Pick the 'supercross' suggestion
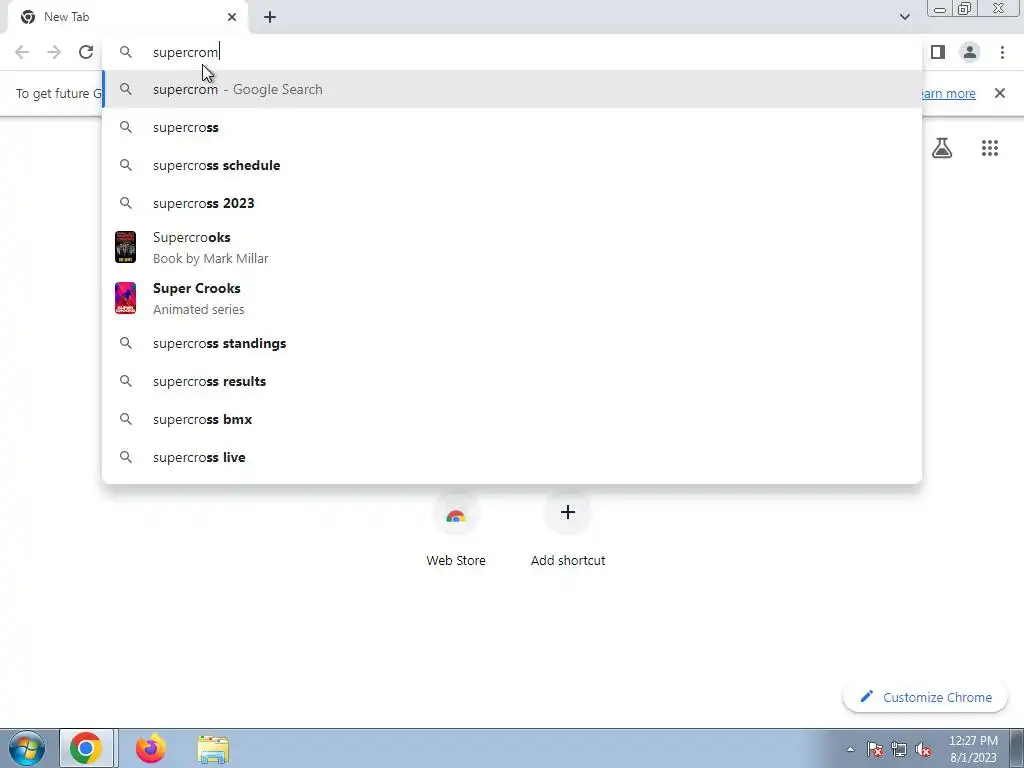1024x768 pixels. pyautogui.click(x=512, y=127)
